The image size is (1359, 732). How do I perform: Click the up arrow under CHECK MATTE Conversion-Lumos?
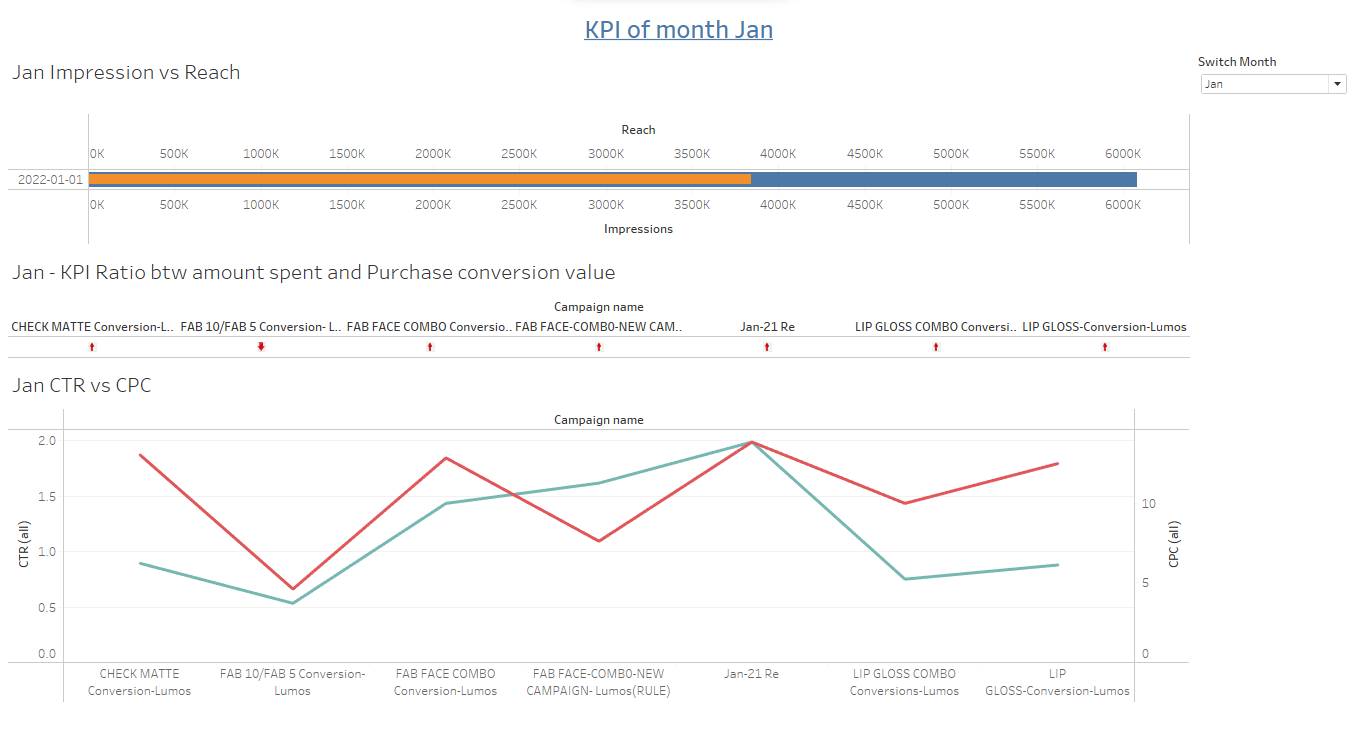(x=91, y=346)
